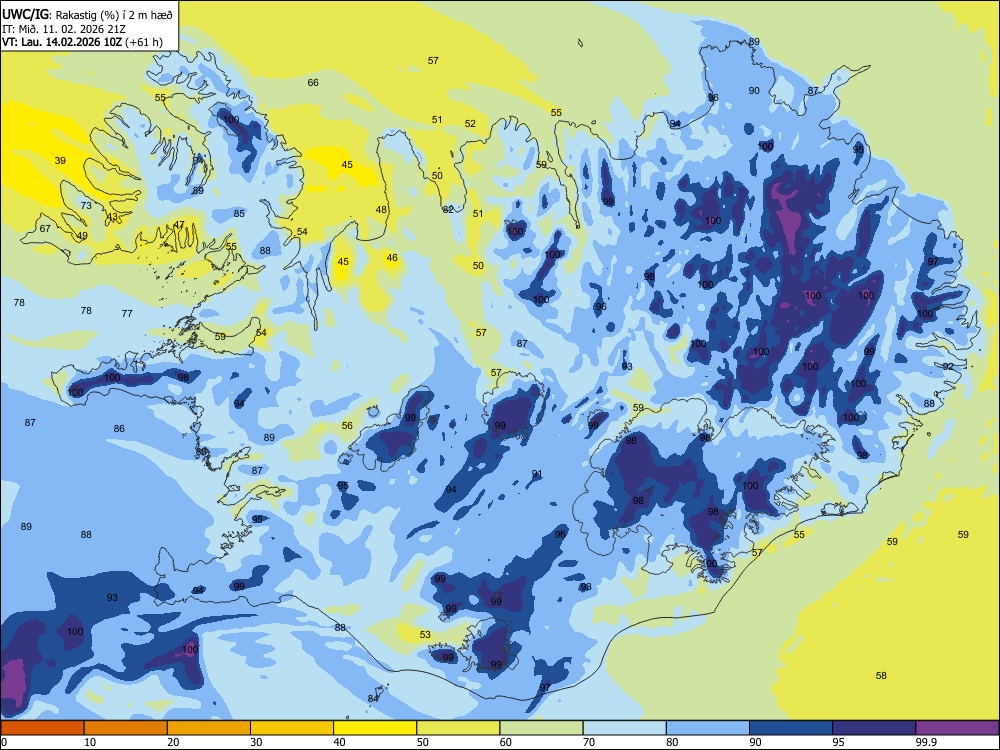
Task: Click the humidity value '53' on the map
Action: click(425, 635)
